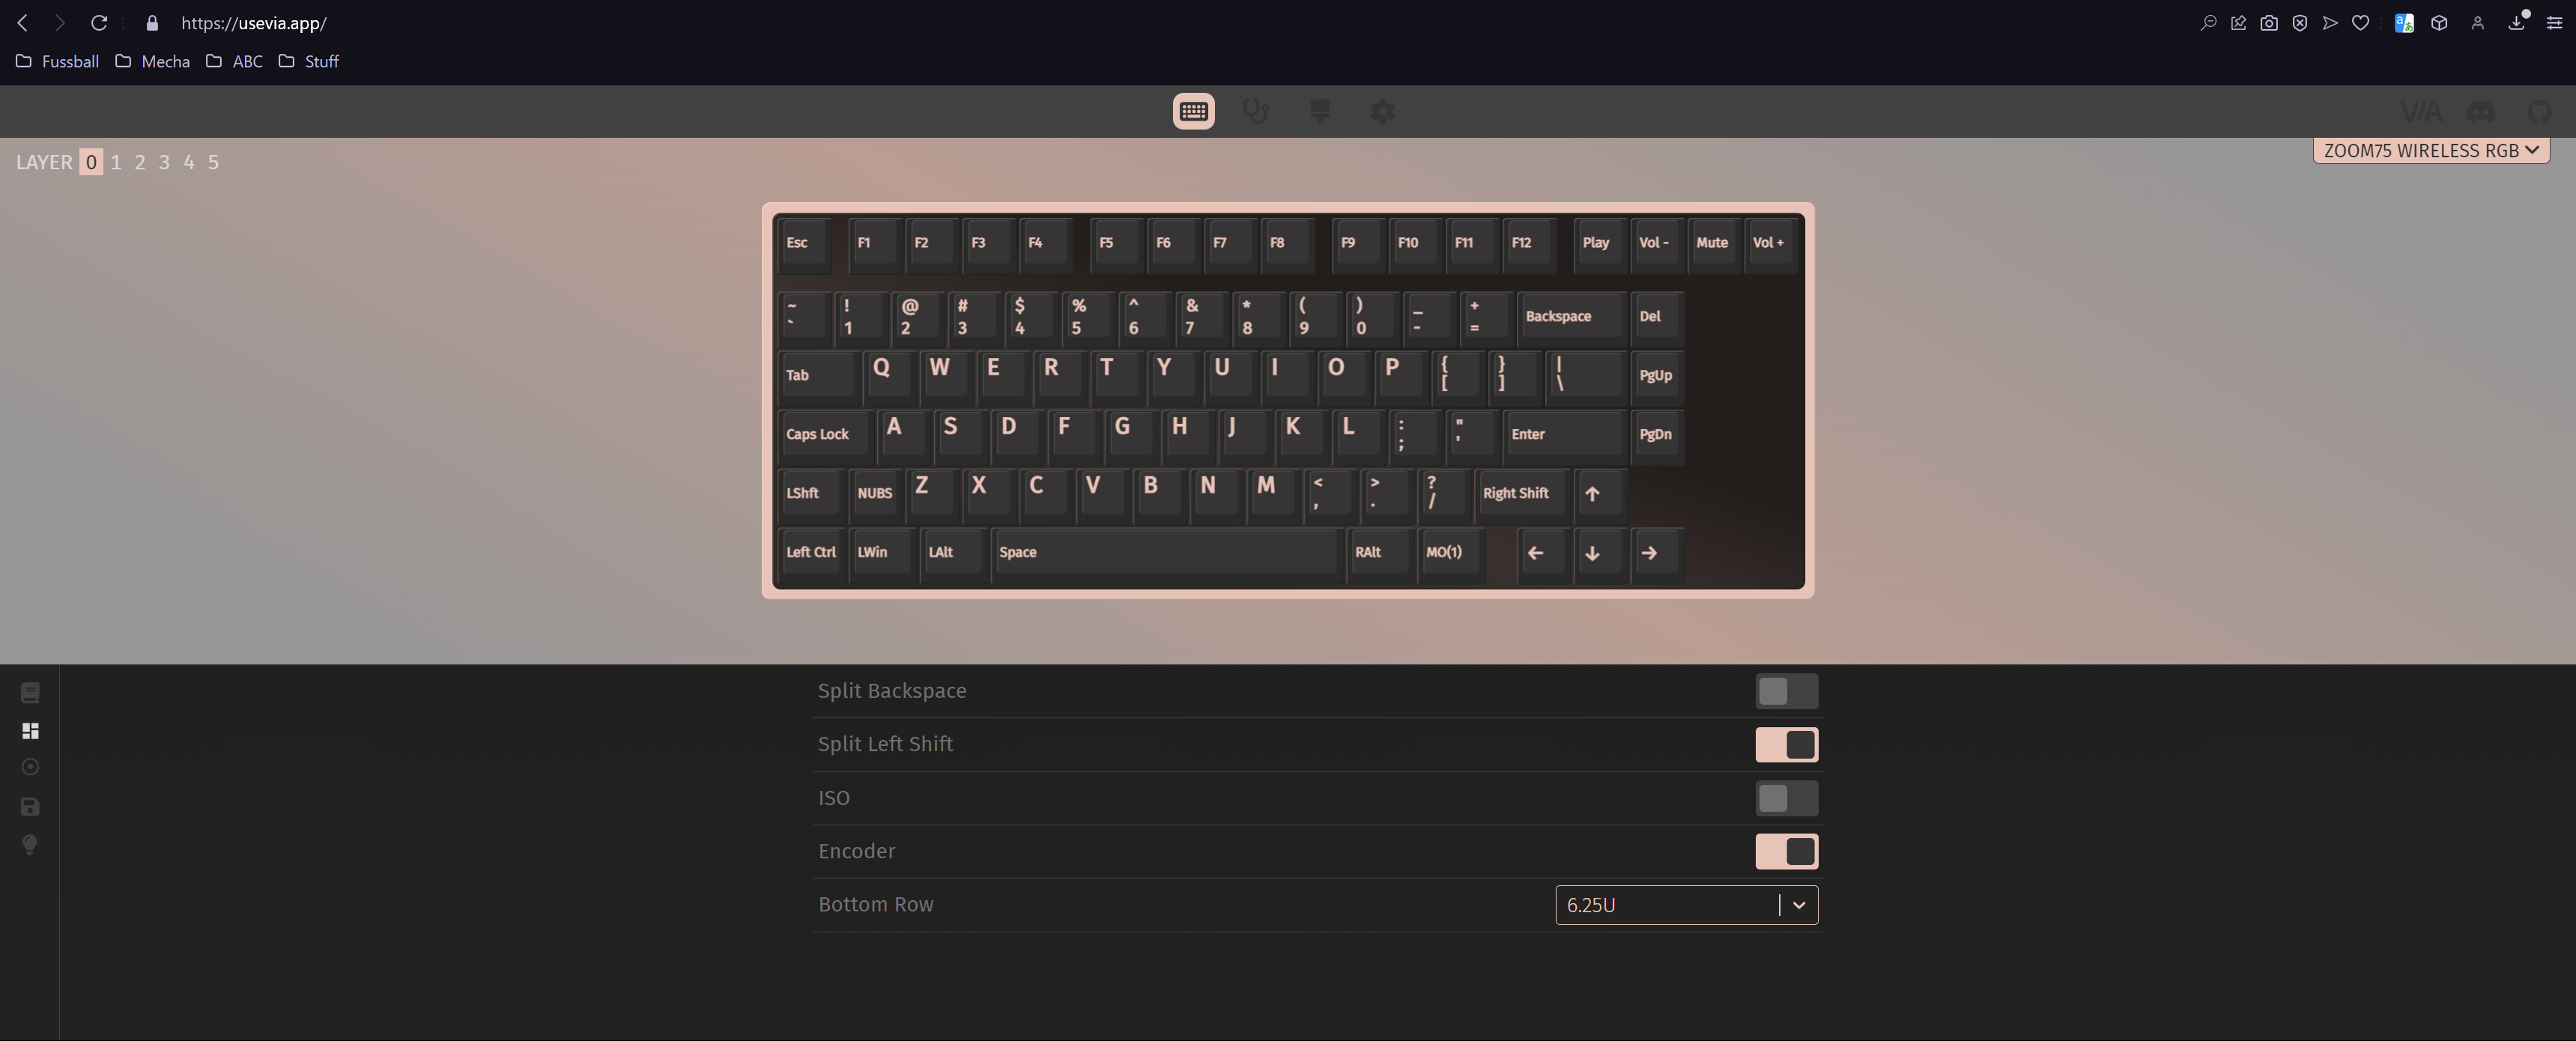Switch to layer 3
Image resolution: width=2576 pixels, height=1041 pixels.
[x=164, y=162]
